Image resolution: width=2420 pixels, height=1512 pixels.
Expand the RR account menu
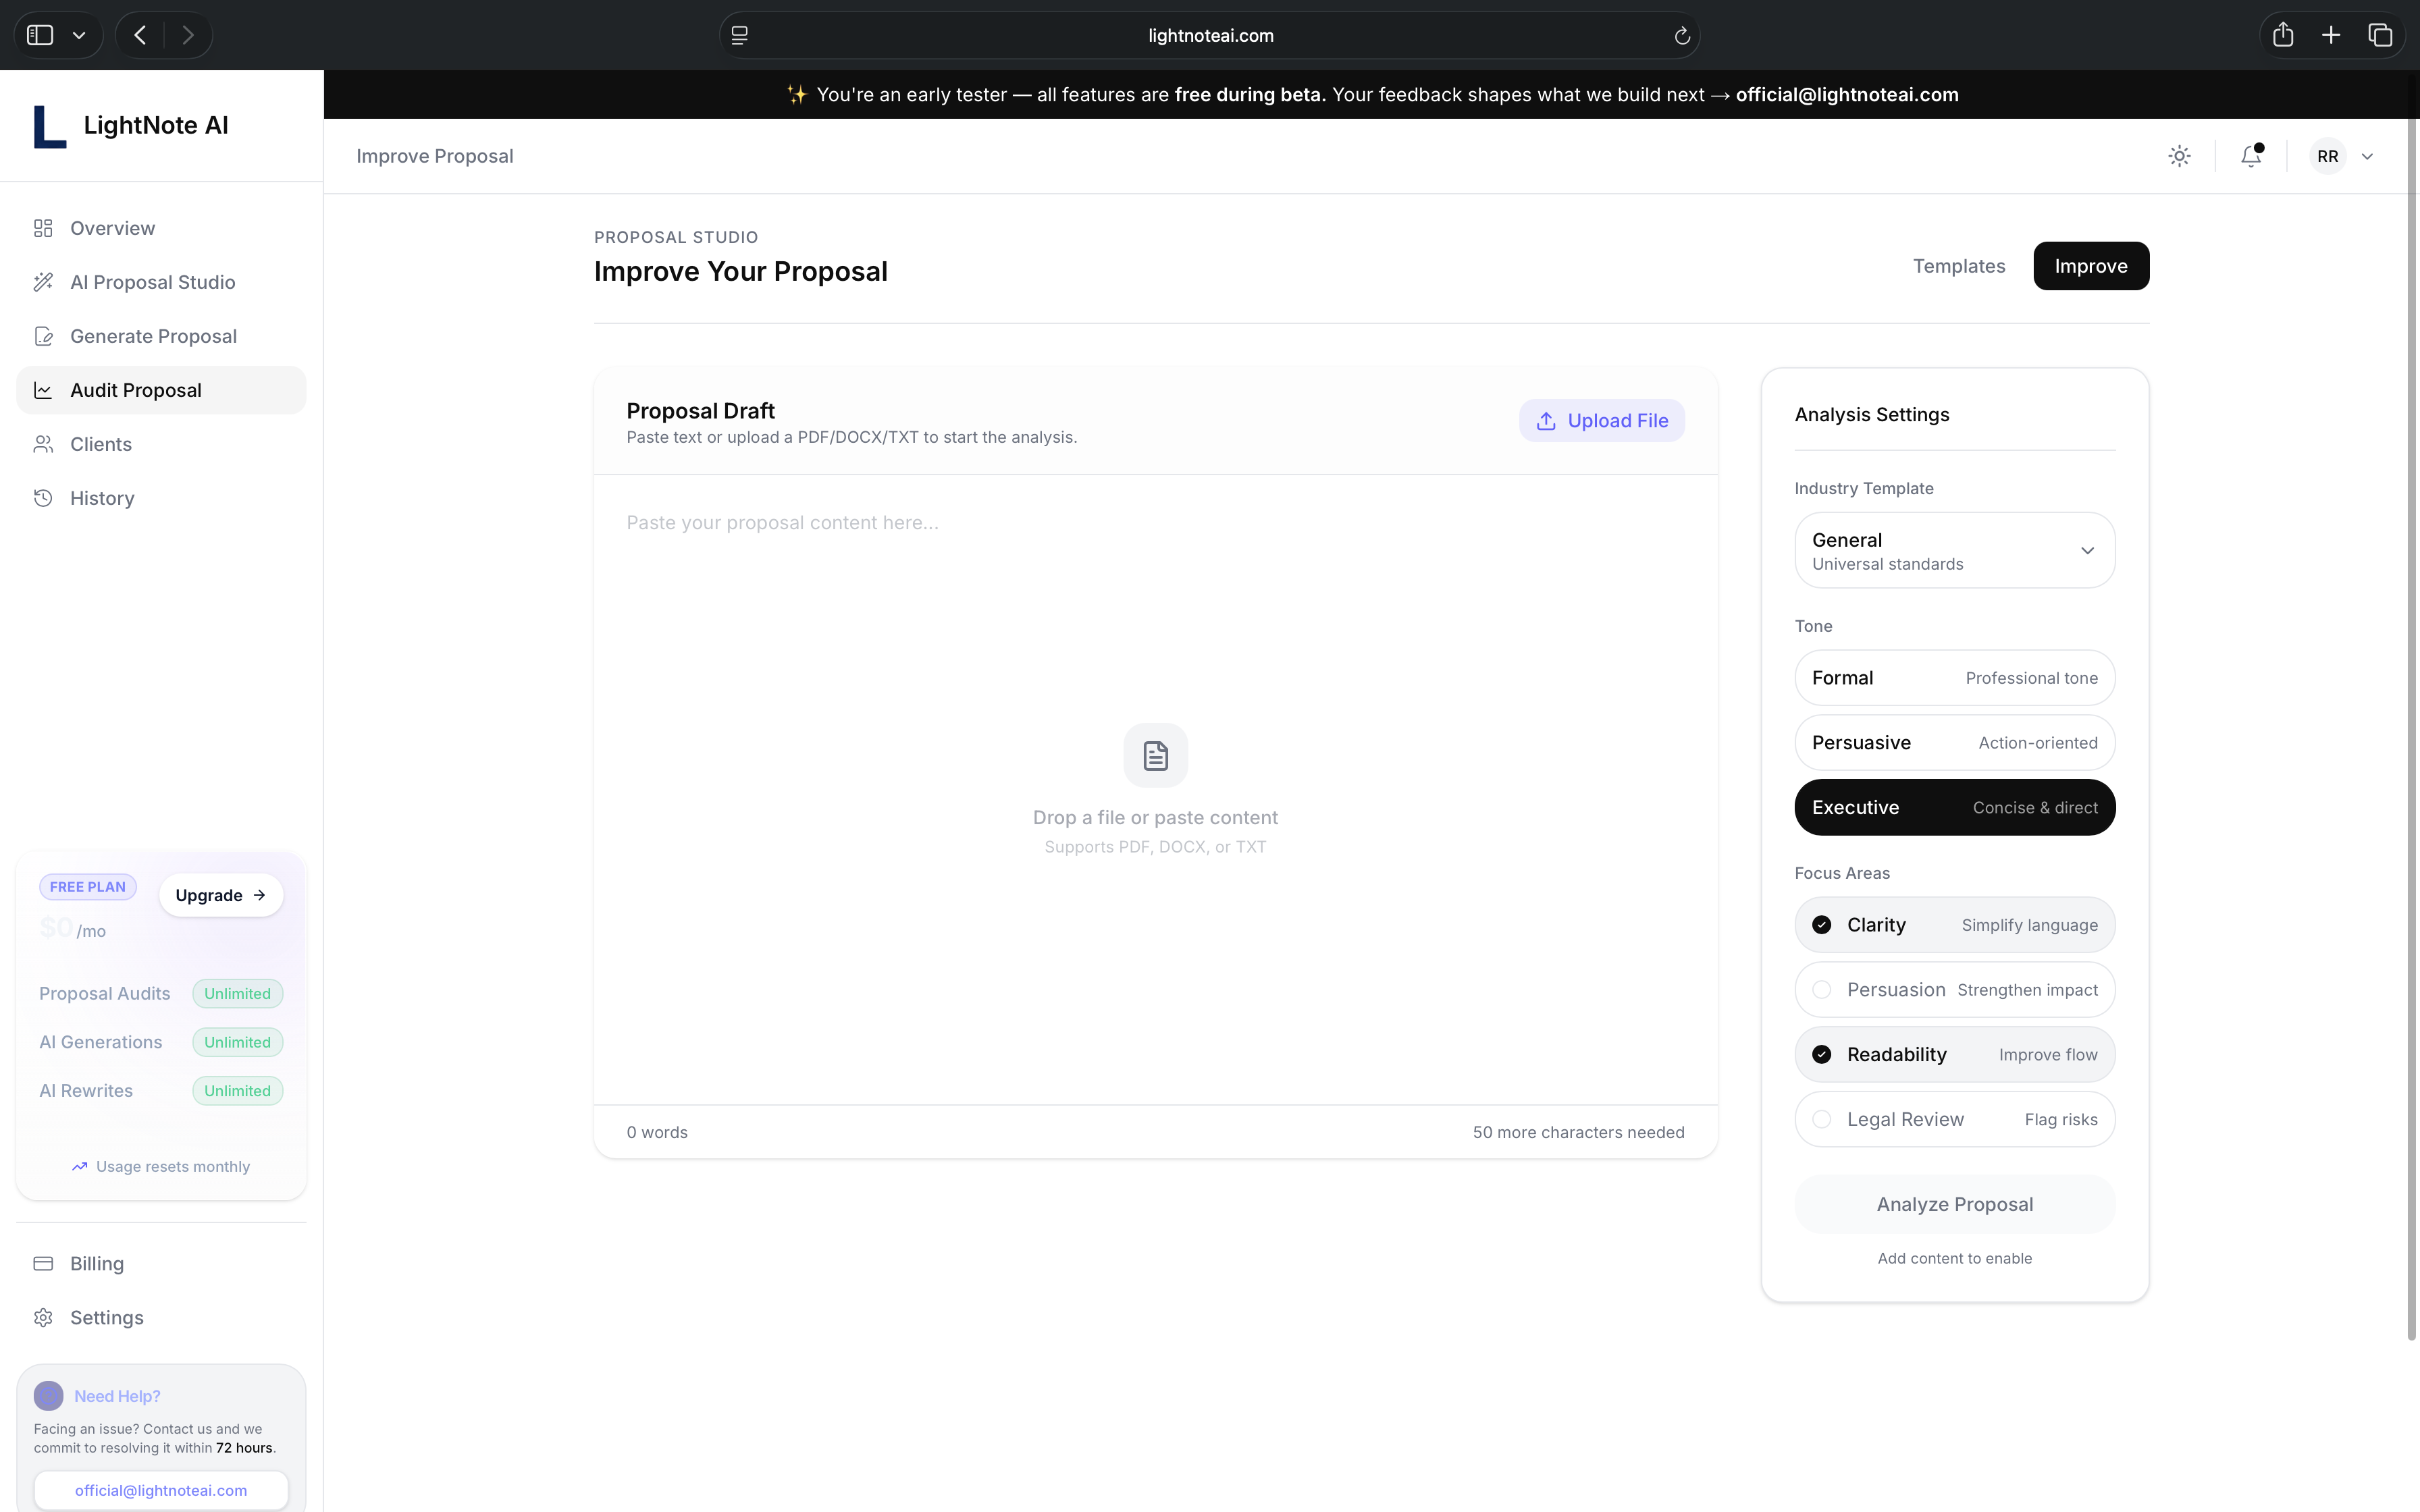2340,156
